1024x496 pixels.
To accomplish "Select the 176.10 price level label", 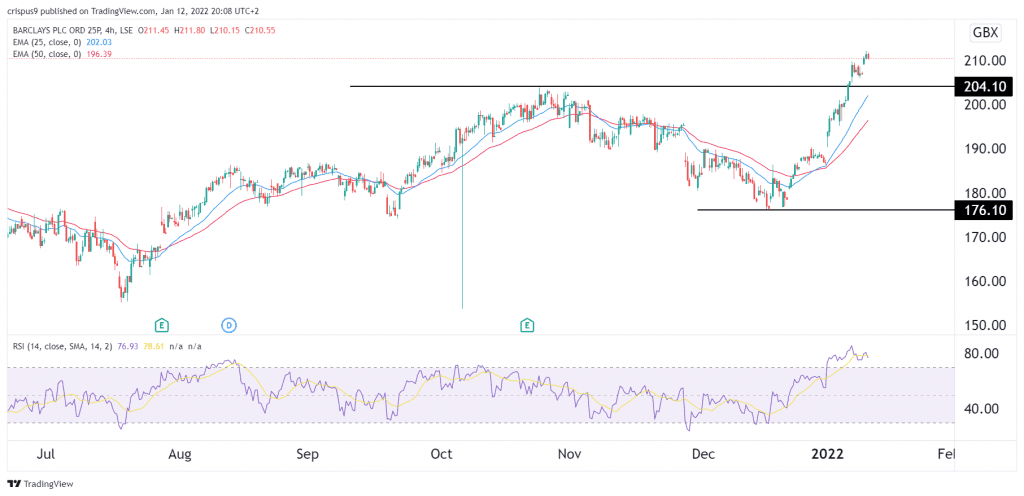I will [984, 209].
